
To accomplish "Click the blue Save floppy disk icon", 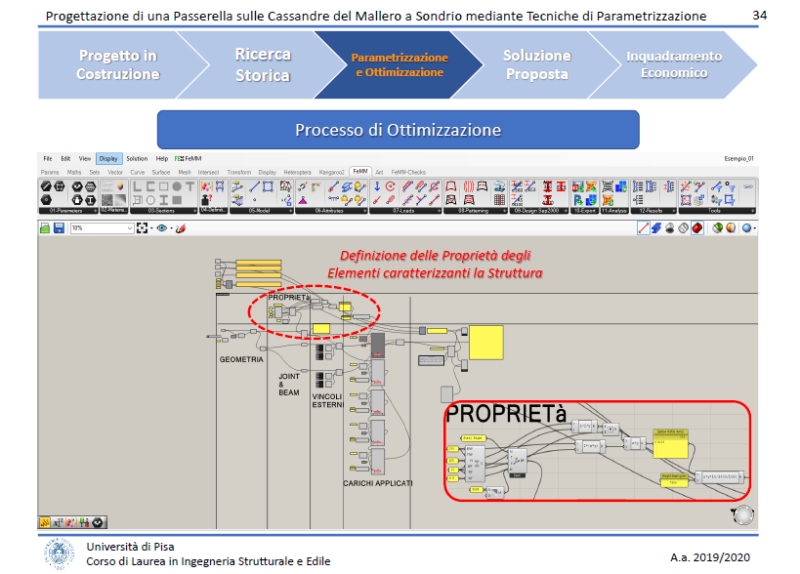I will [x=59, y=228].
